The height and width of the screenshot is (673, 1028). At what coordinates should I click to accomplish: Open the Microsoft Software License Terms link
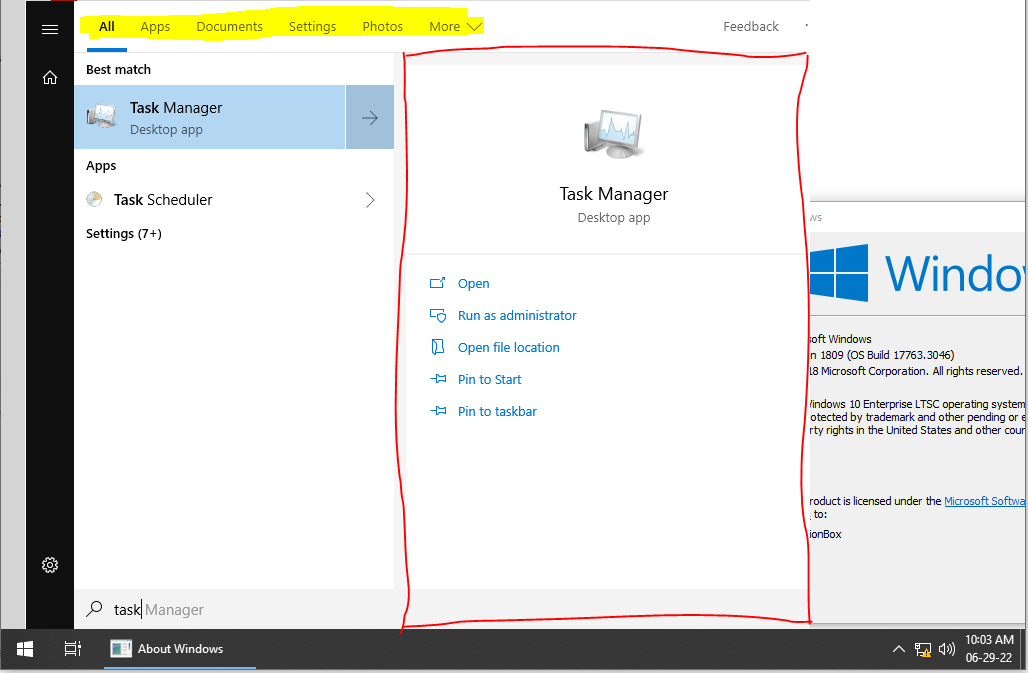(x=986, y=500)
